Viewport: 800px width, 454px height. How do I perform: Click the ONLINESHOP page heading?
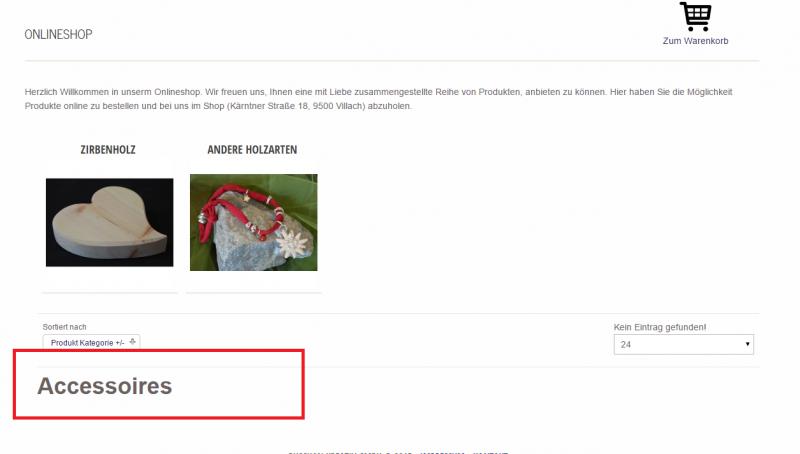click(59, 34)
